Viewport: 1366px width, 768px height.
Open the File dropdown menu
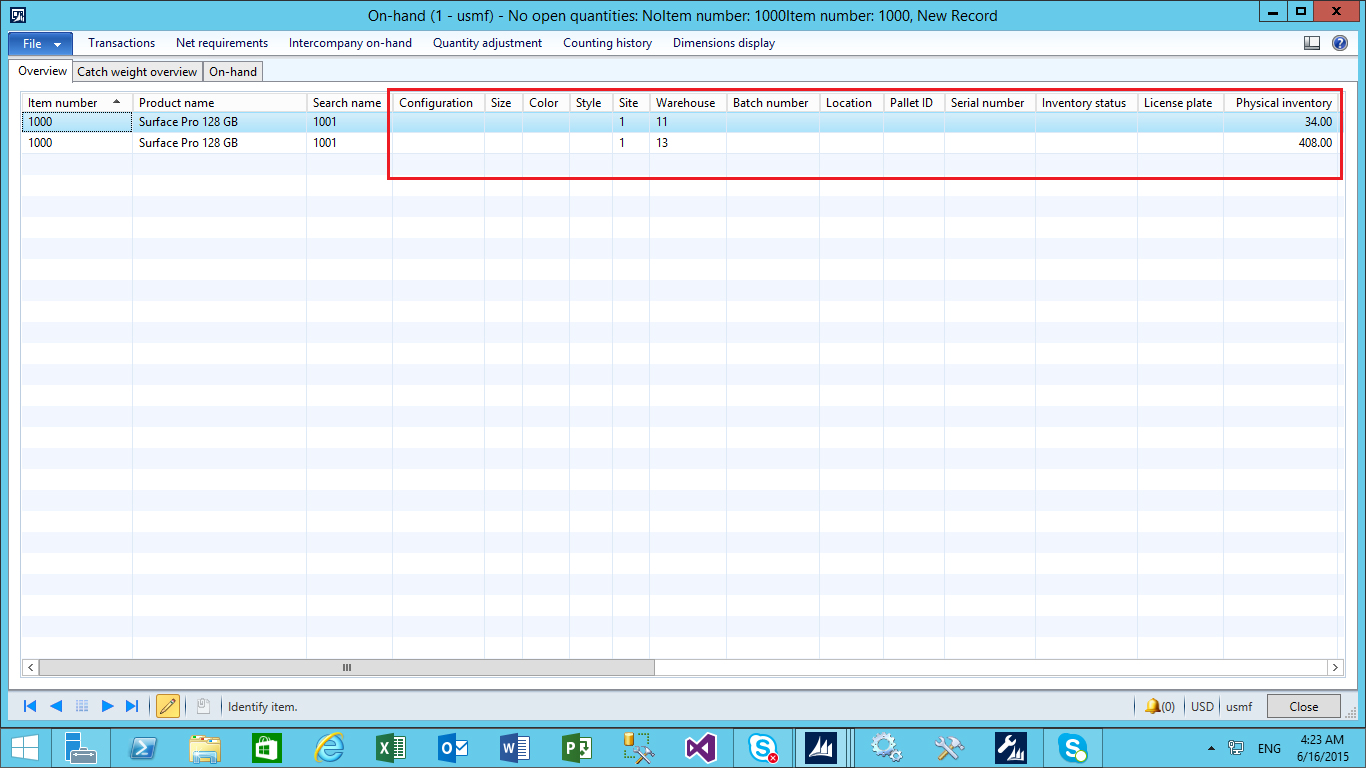click(40, 43)
